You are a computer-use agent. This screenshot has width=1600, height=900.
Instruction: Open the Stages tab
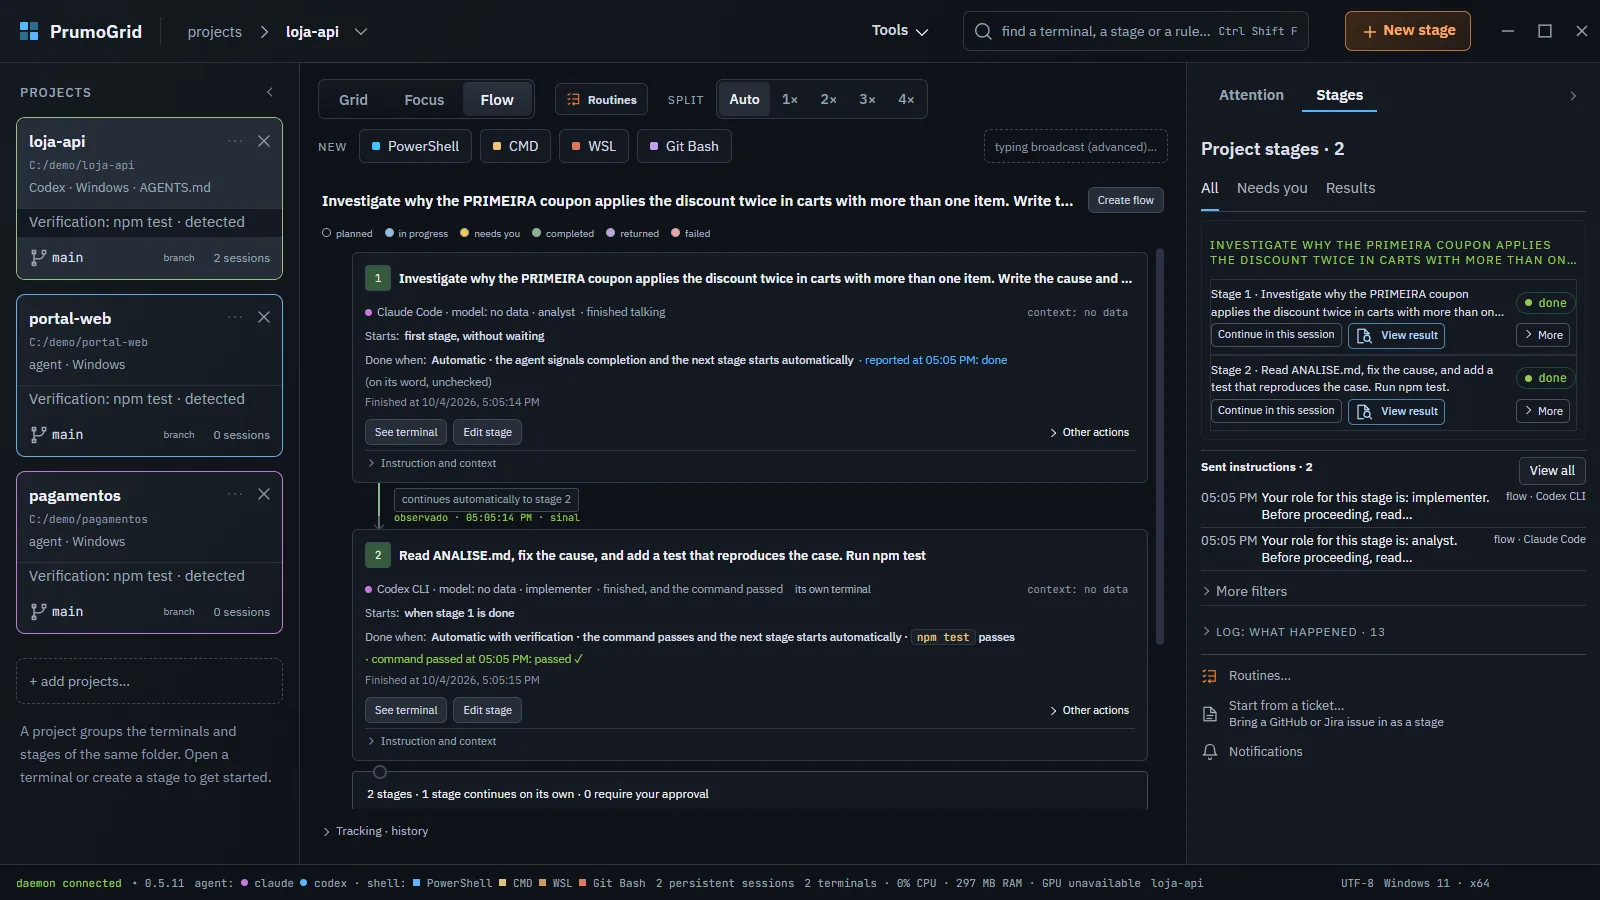1340,95
